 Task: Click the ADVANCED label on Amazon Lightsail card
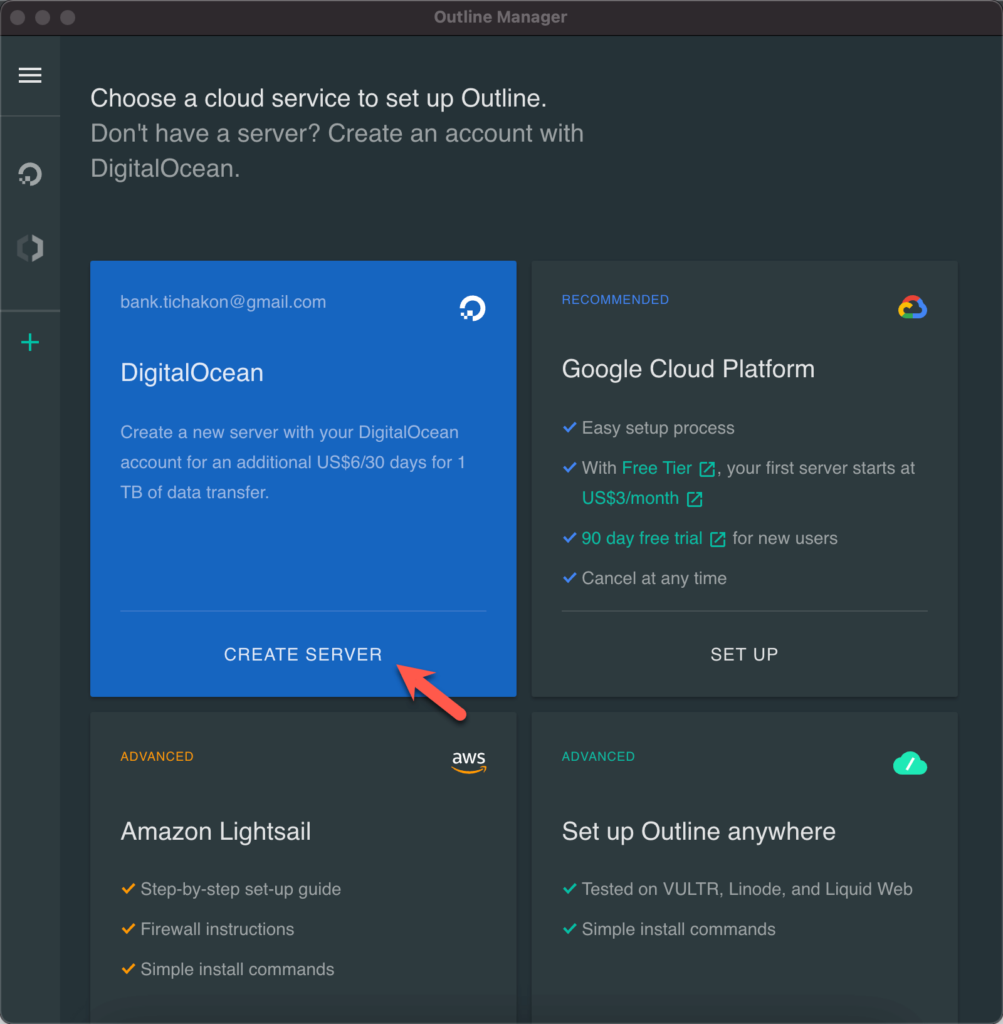coord(157,756)
